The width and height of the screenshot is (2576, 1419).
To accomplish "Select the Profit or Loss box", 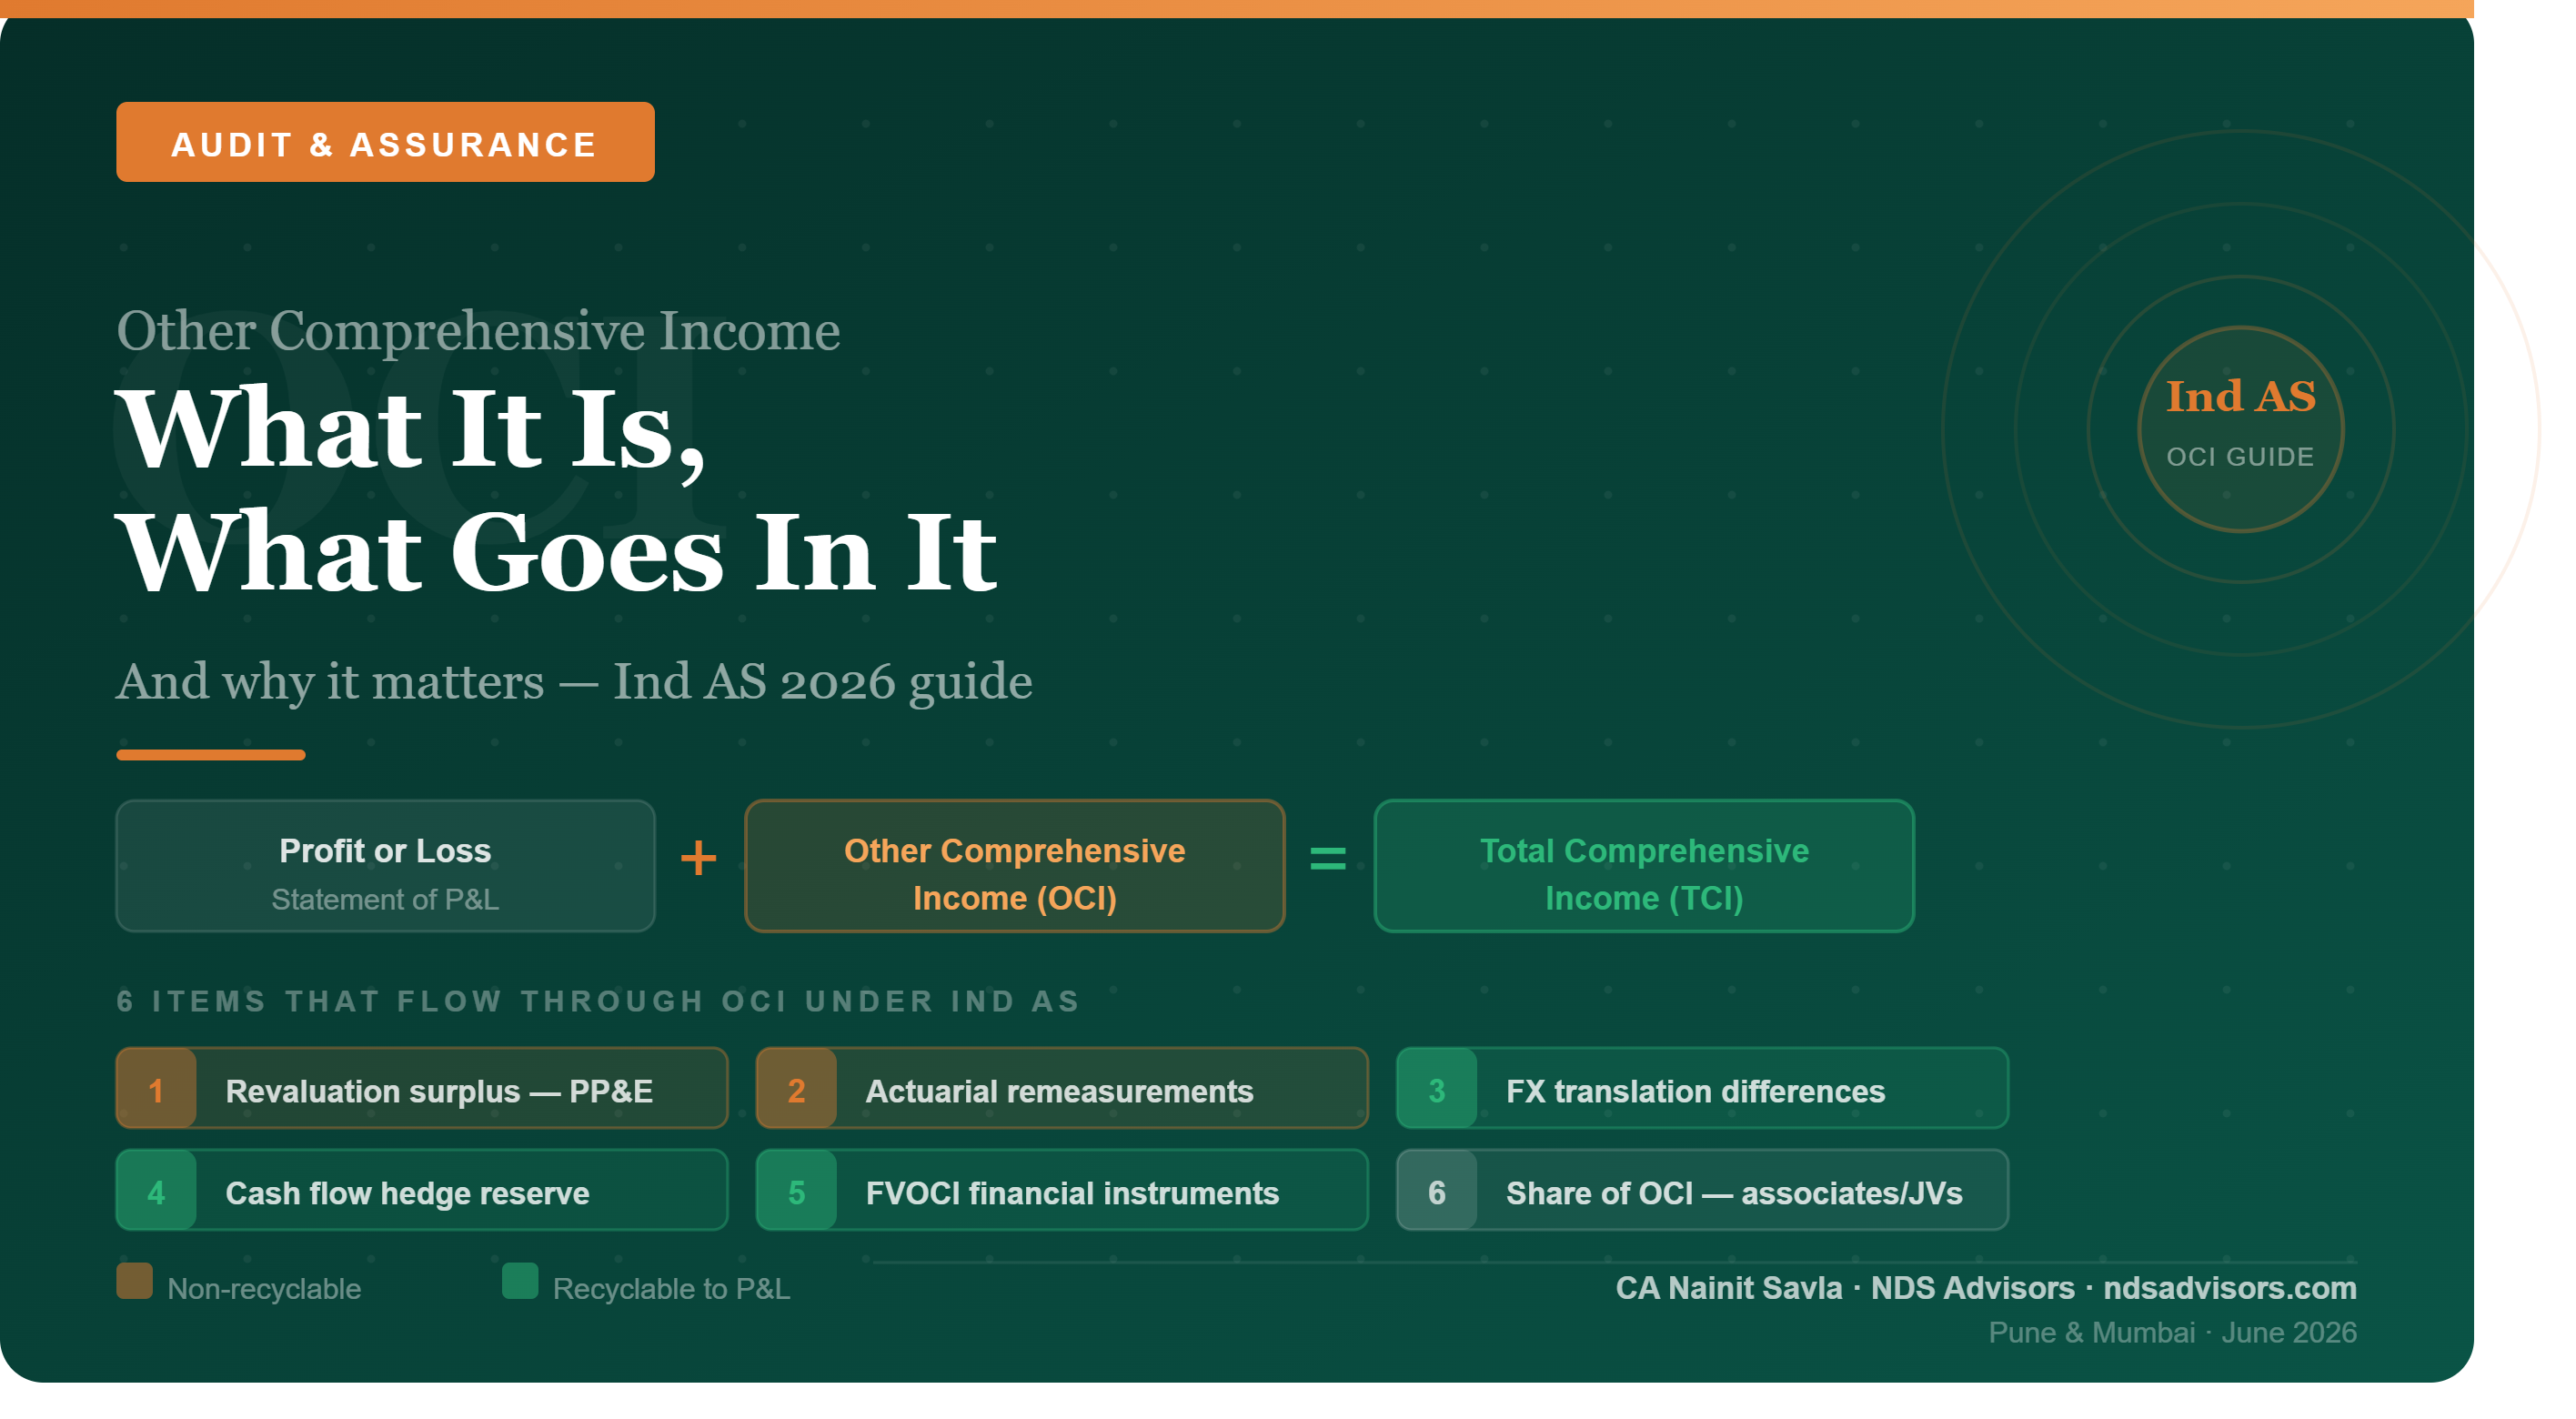I will (x=385, y=866).
